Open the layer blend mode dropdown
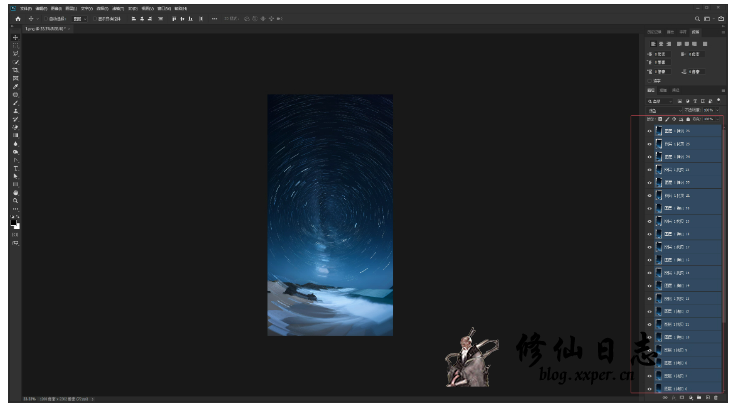The width and height of the screenshot is (733, 407). pyautogui.click(x=665, y=110)
